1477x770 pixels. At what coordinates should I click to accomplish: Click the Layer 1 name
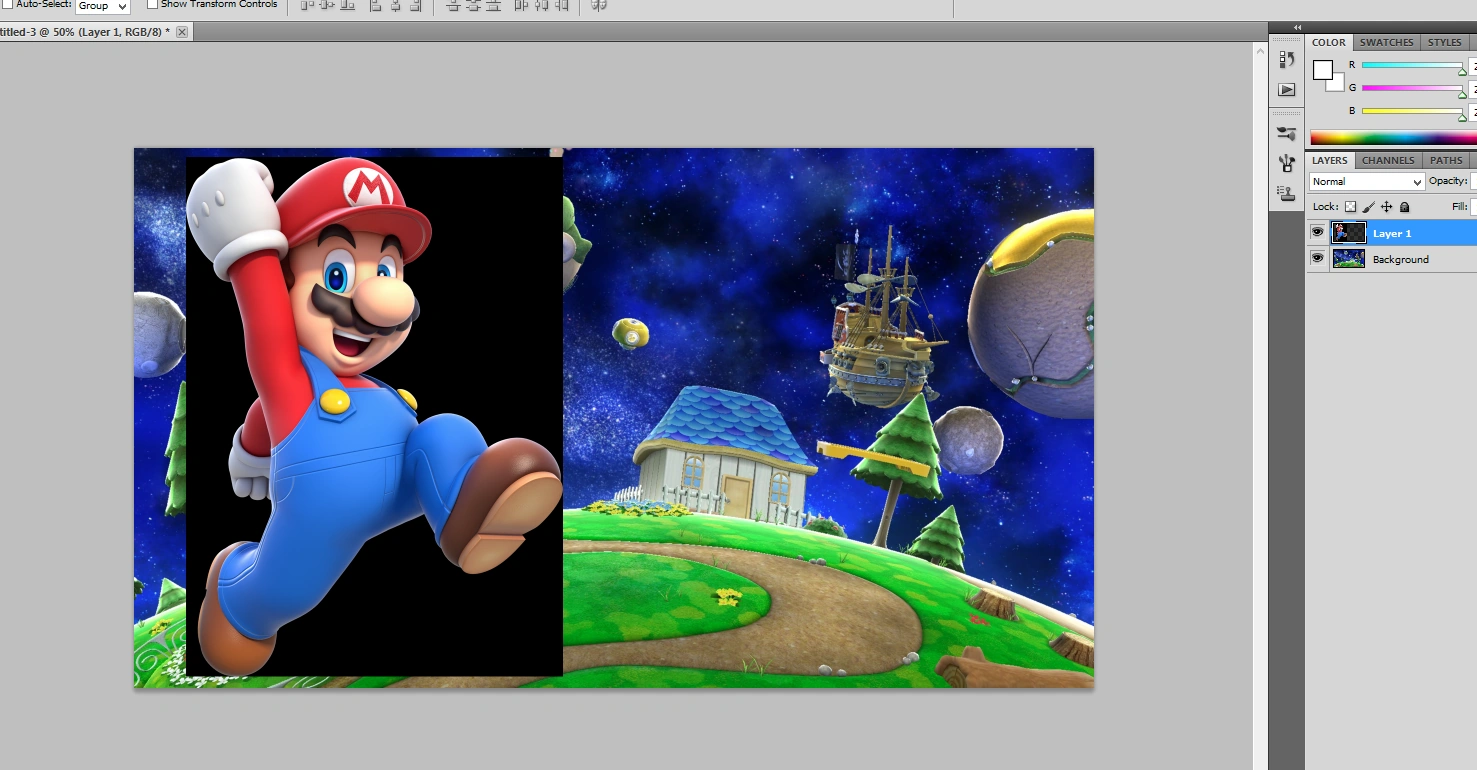(x=1392, y=234)
